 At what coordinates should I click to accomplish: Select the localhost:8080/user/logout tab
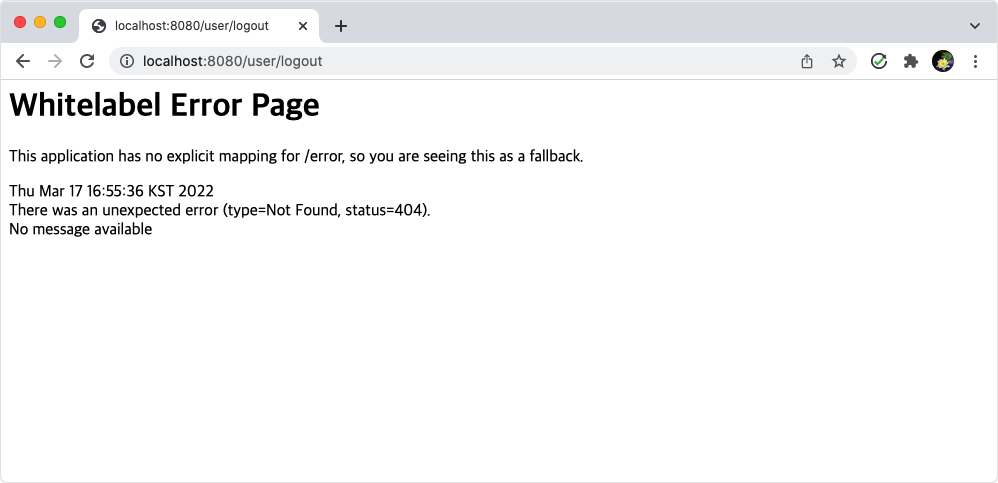199,26
